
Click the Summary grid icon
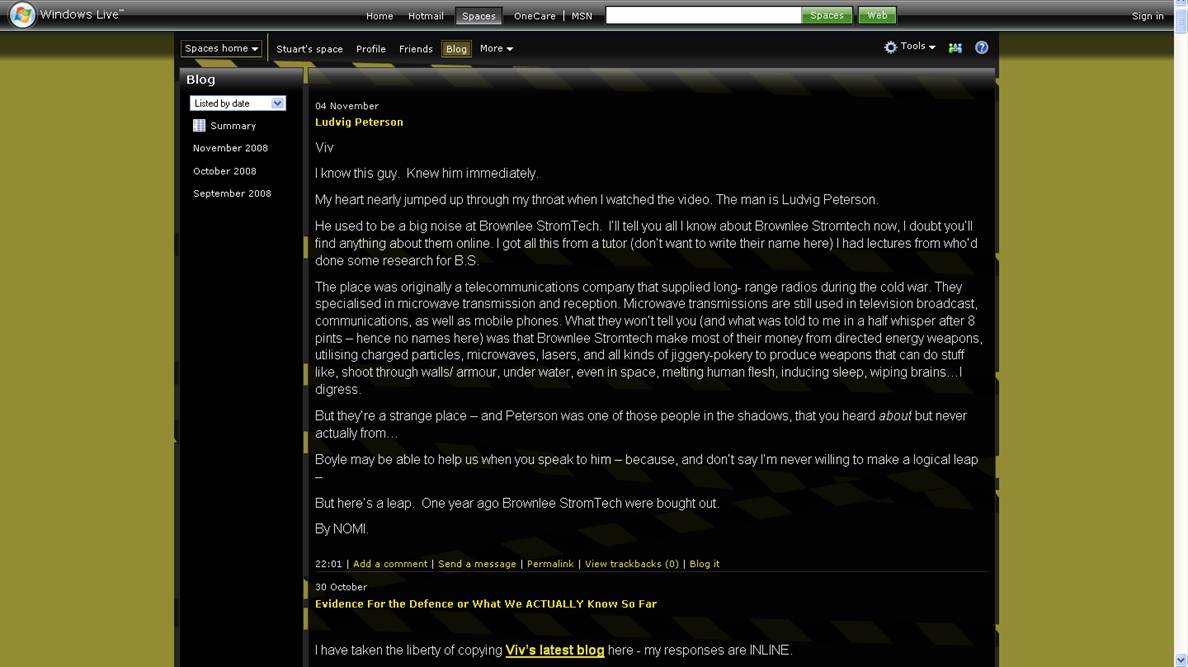click(x=199, y=126)
